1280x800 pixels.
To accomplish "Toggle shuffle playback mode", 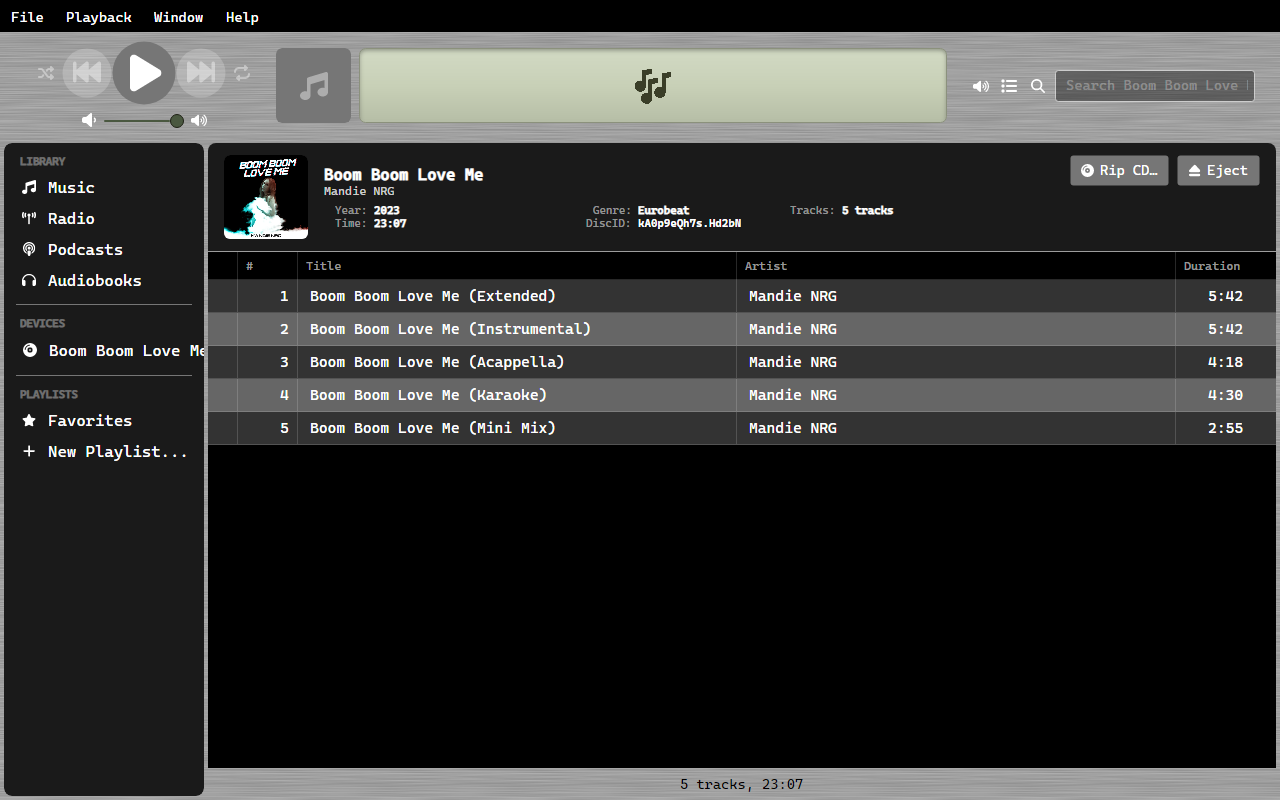I will pos(46,73).
